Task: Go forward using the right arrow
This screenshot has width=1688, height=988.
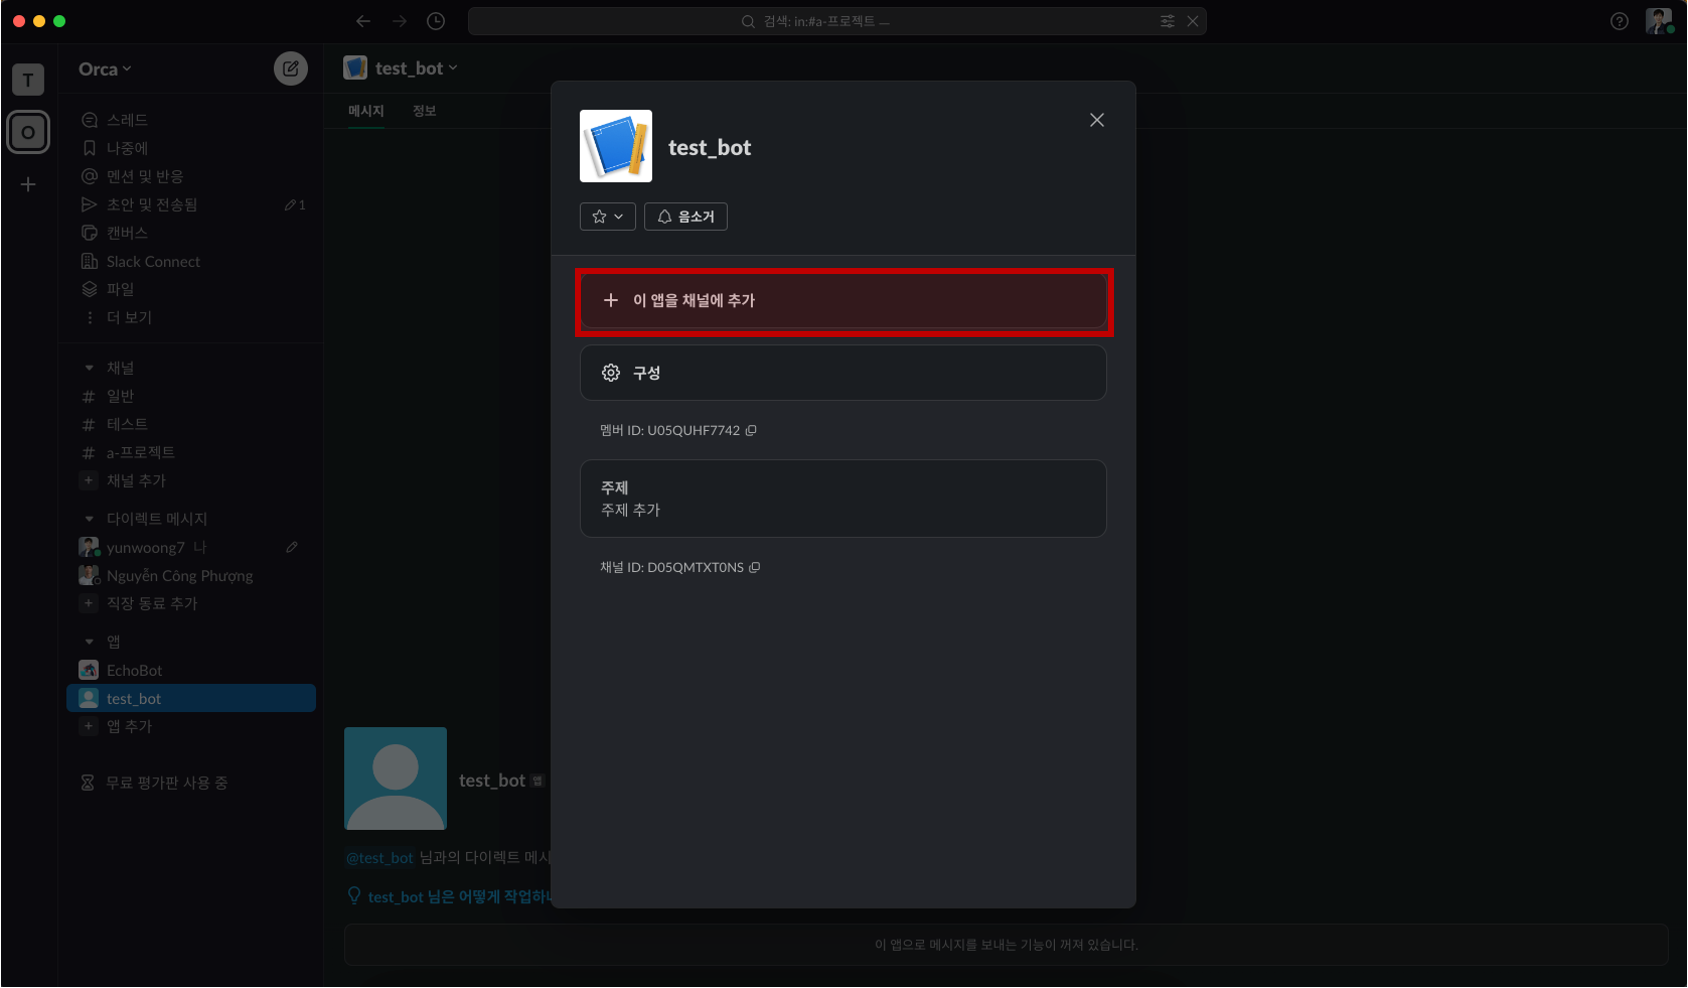Action: pos(399,21)
